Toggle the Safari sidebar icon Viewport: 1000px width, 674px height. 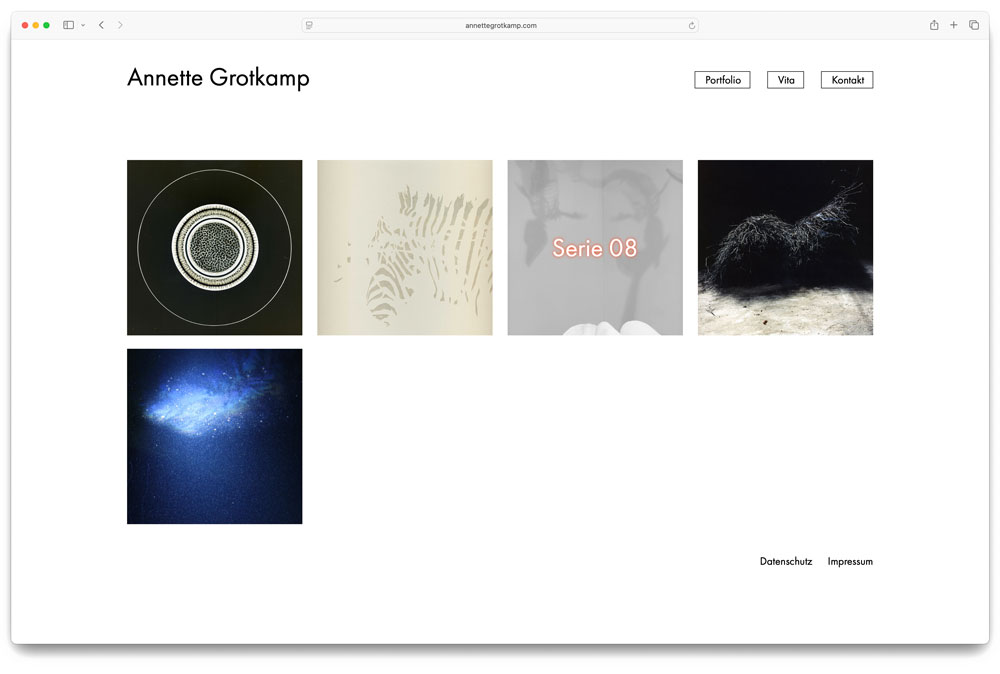click(68, 25)
